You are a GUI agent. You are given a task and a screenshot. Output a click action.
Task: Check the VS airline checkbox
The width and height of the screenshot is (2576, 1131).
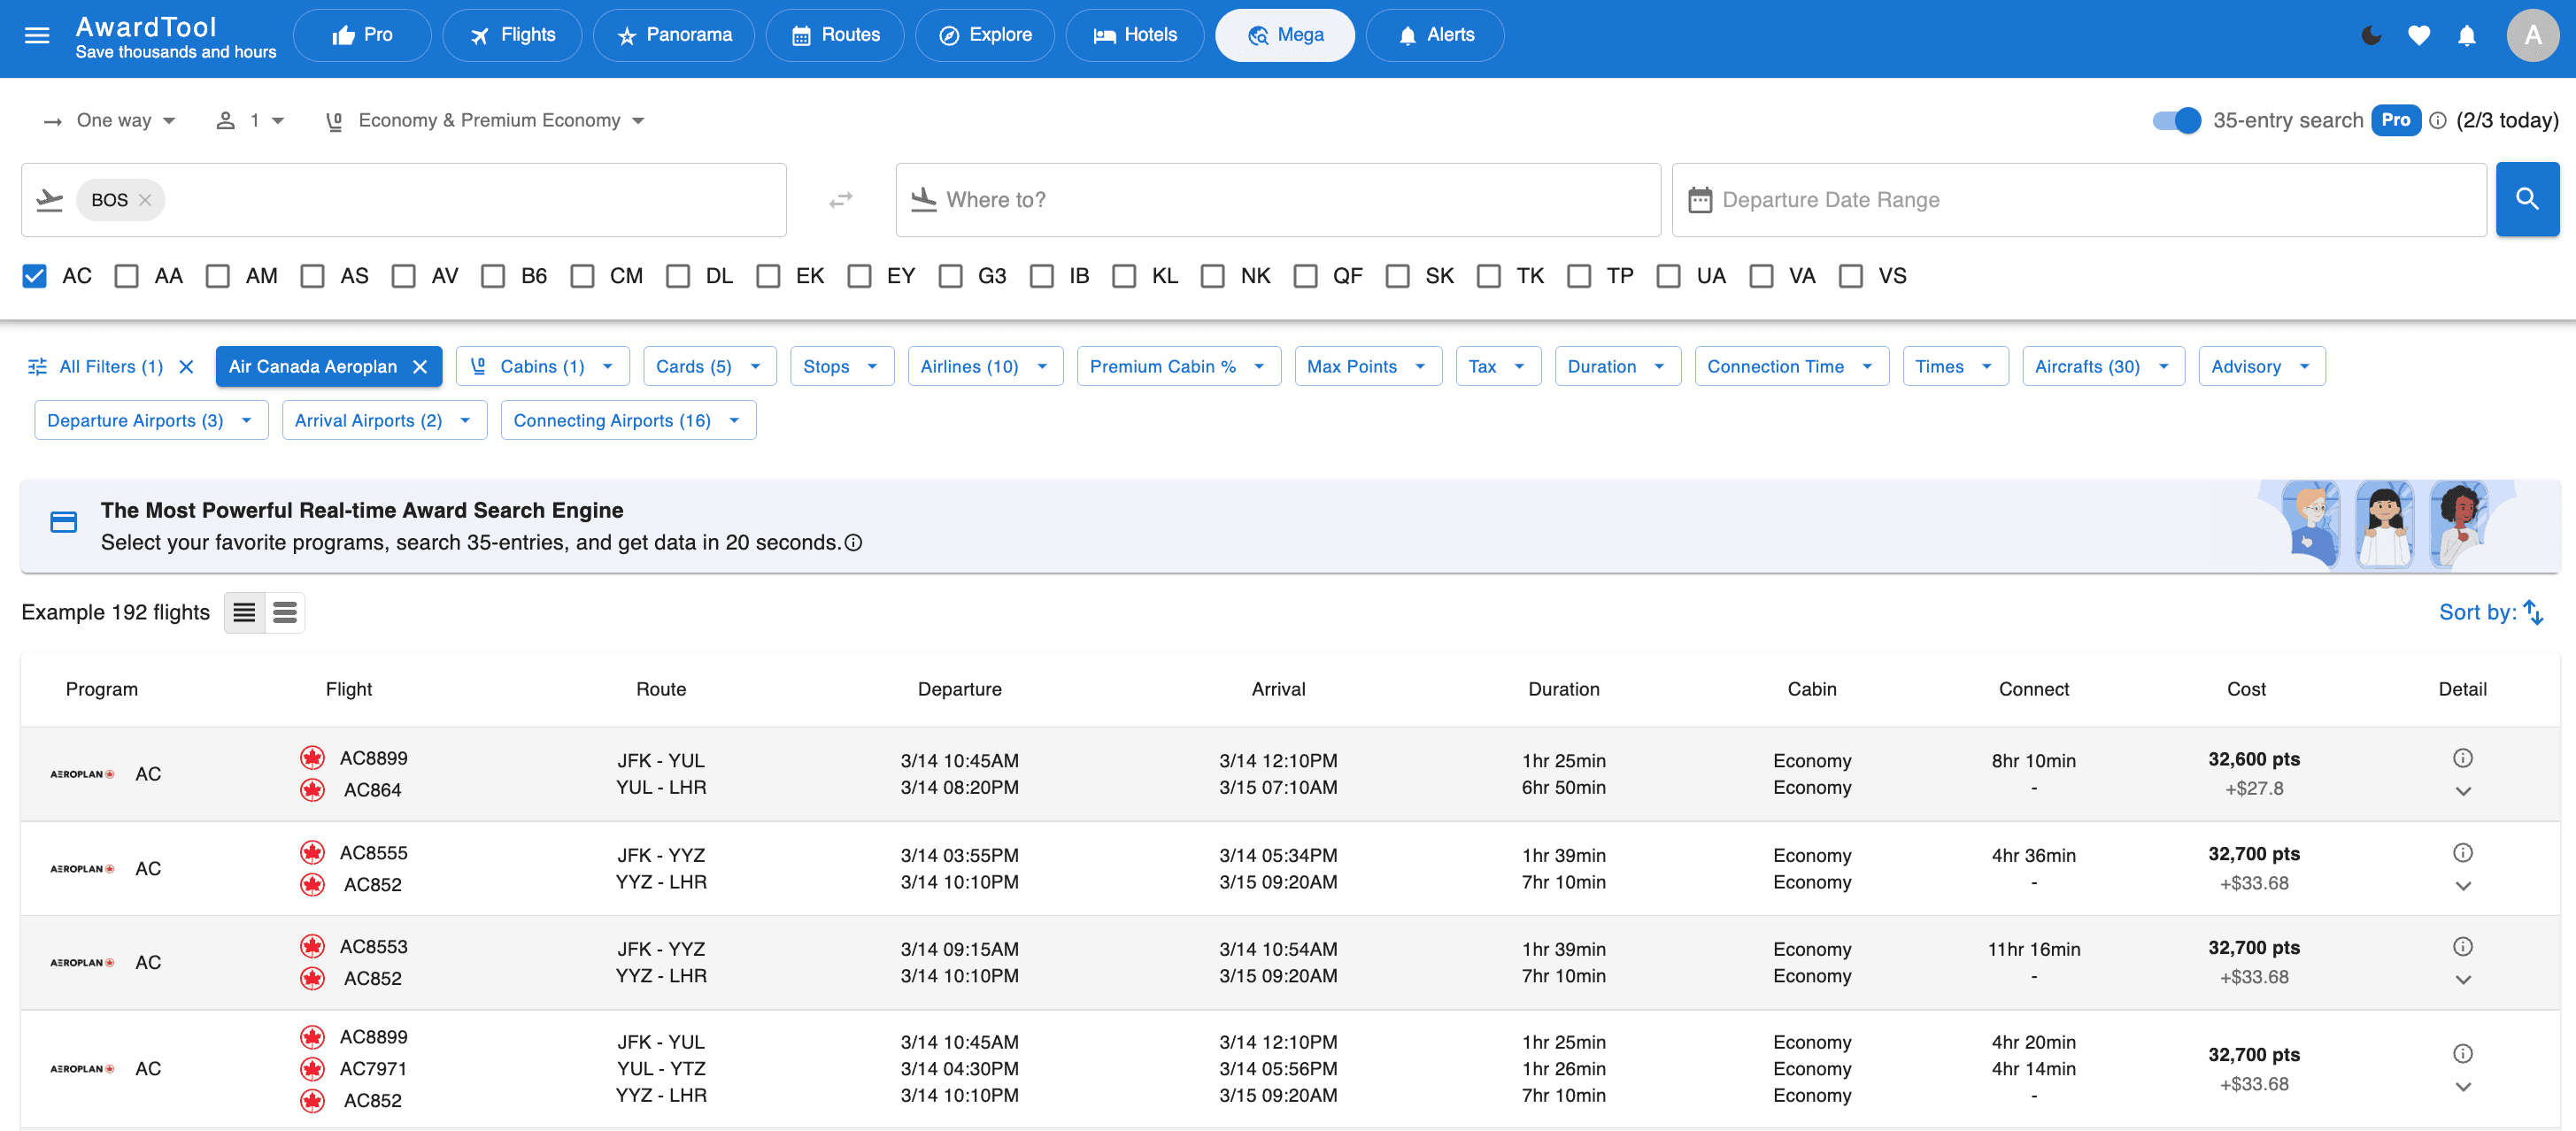point(1851,276)
